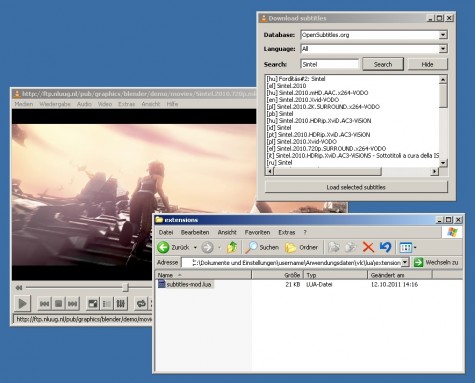Screen dimensions: 475x383
Task: Open the Bearbeiten menu in Explorer
Action: point(195,232)
